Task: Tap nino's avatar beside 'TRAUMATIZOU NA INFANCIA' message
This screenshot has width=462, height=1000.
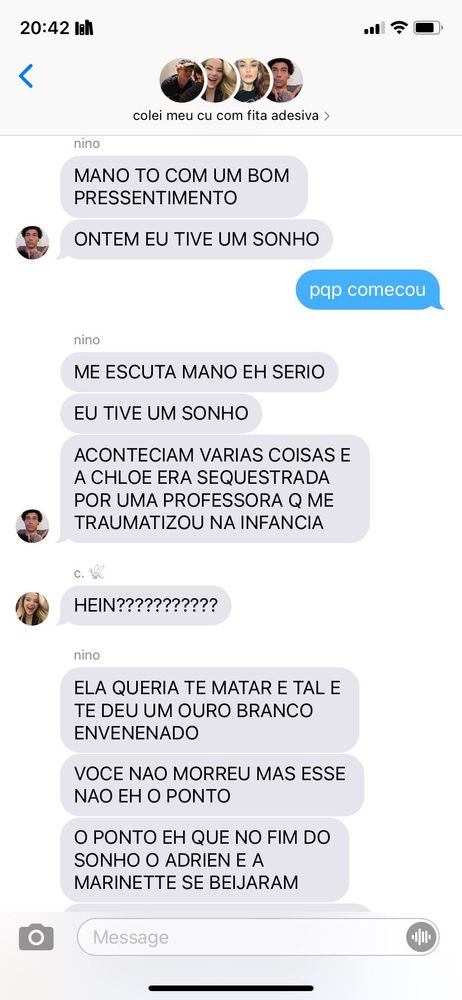Action: [x=32, y=526]
